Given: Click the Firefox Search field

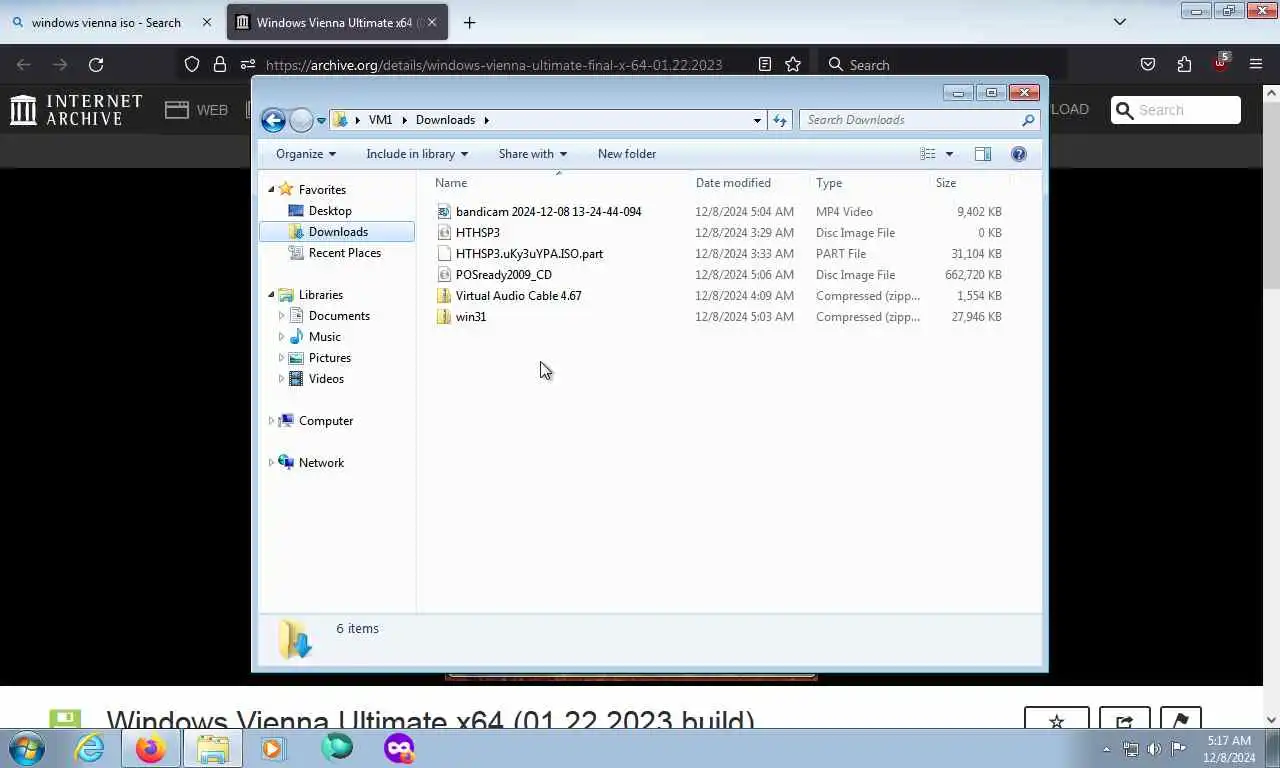Looking at the screenshot, I should point(942,65).
